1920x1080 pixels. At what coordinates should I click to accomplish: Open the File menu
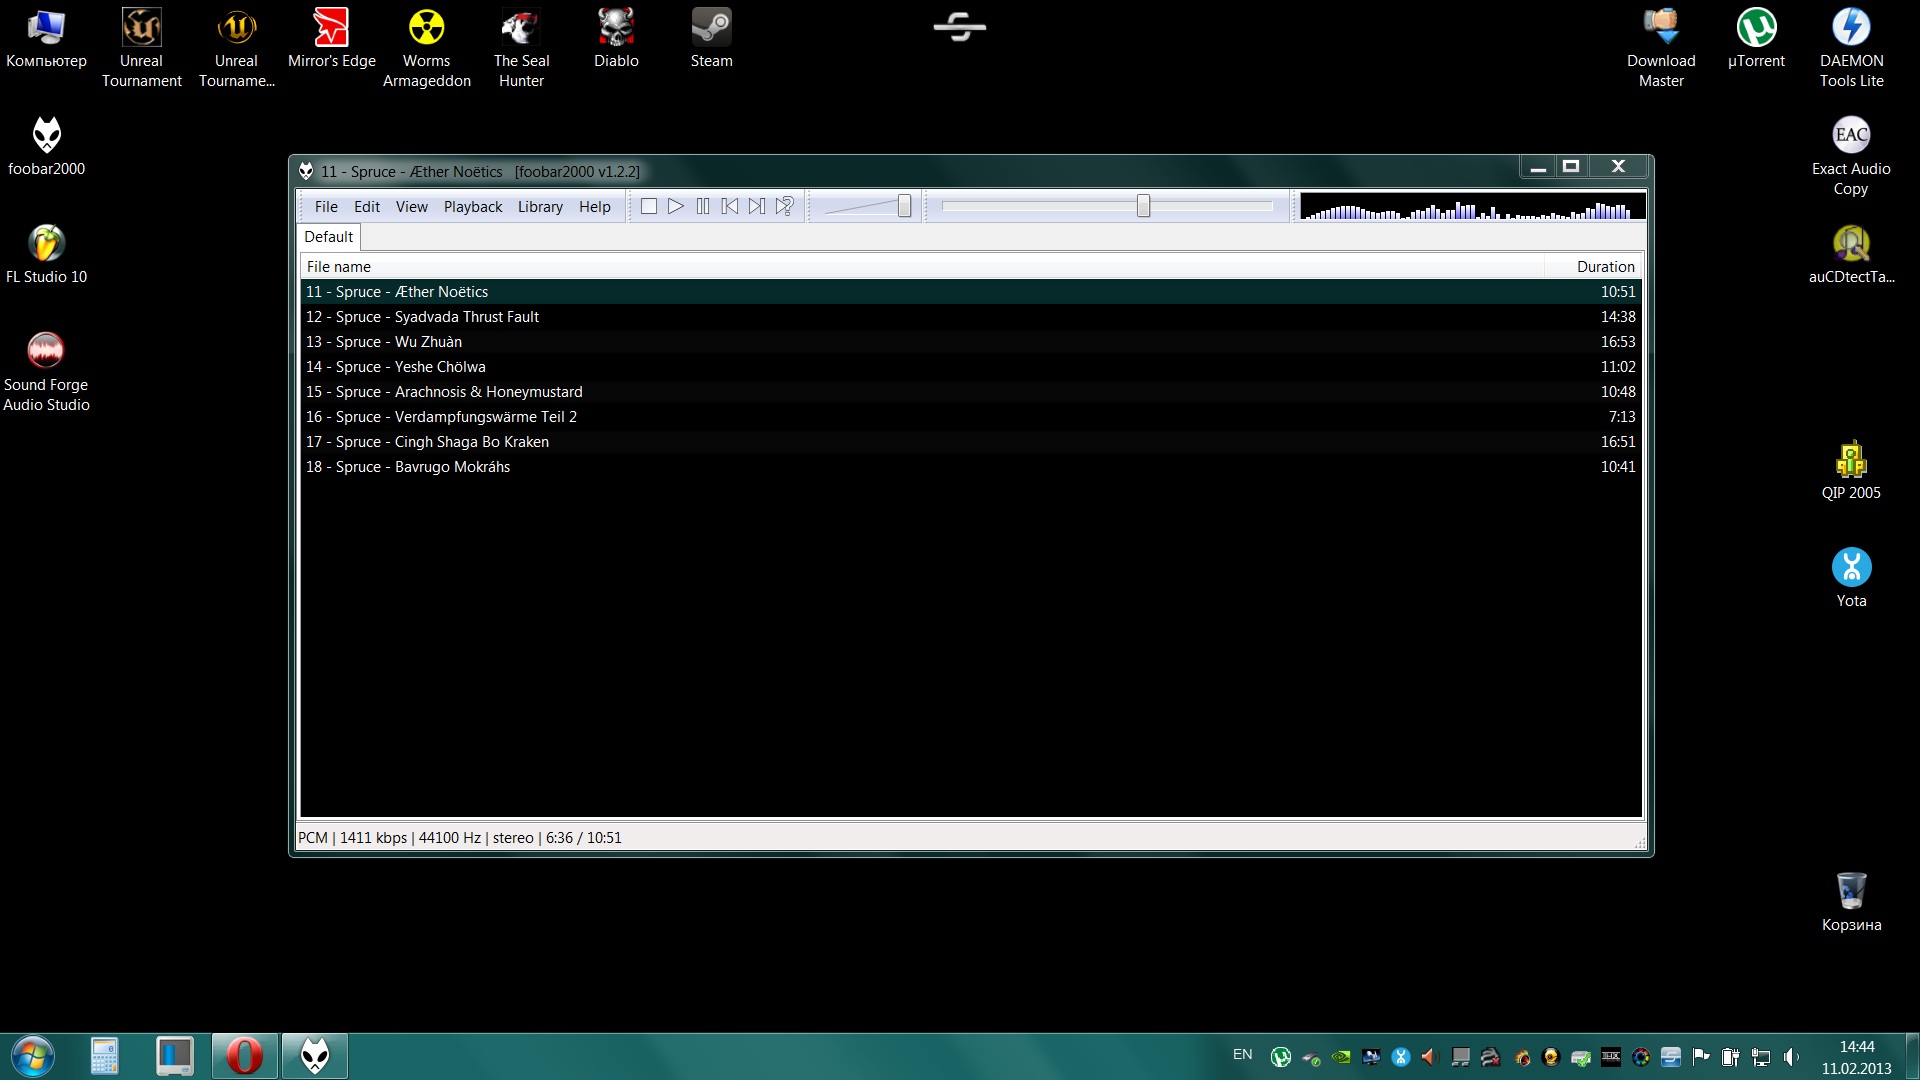click(326, 207)
